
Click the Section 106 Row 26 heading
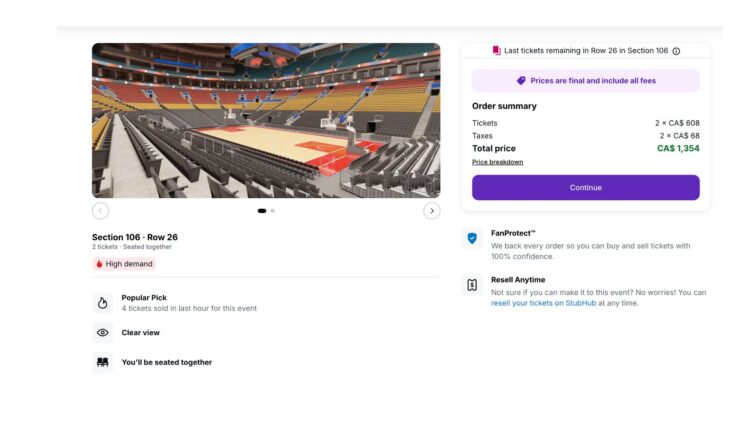pos(135,237)
